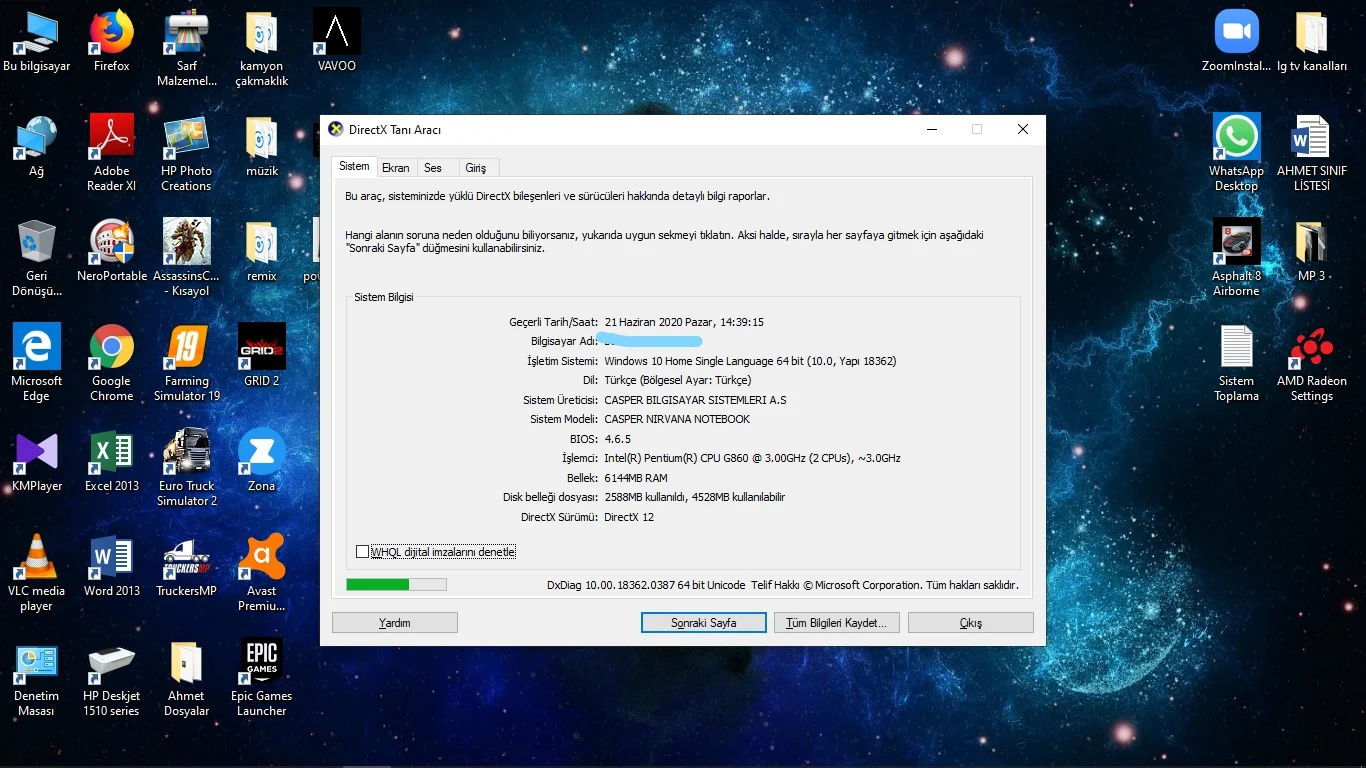1366x768 pixels.
Task: Select the VLC media player shortcut
Action: click(x=37, y=575)
